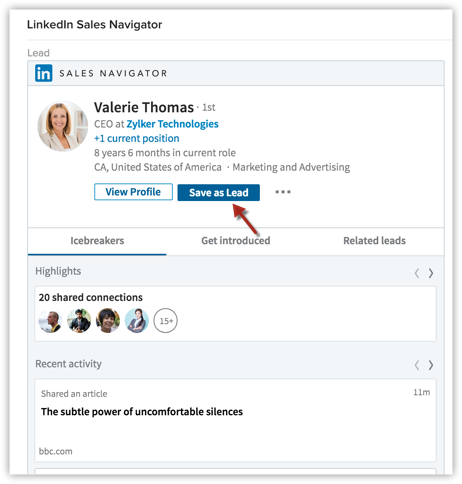This screenshot has width=462, height=484.
Task: Click the 'SALES NAVIGATOR' header text
Action: point(113,73)
